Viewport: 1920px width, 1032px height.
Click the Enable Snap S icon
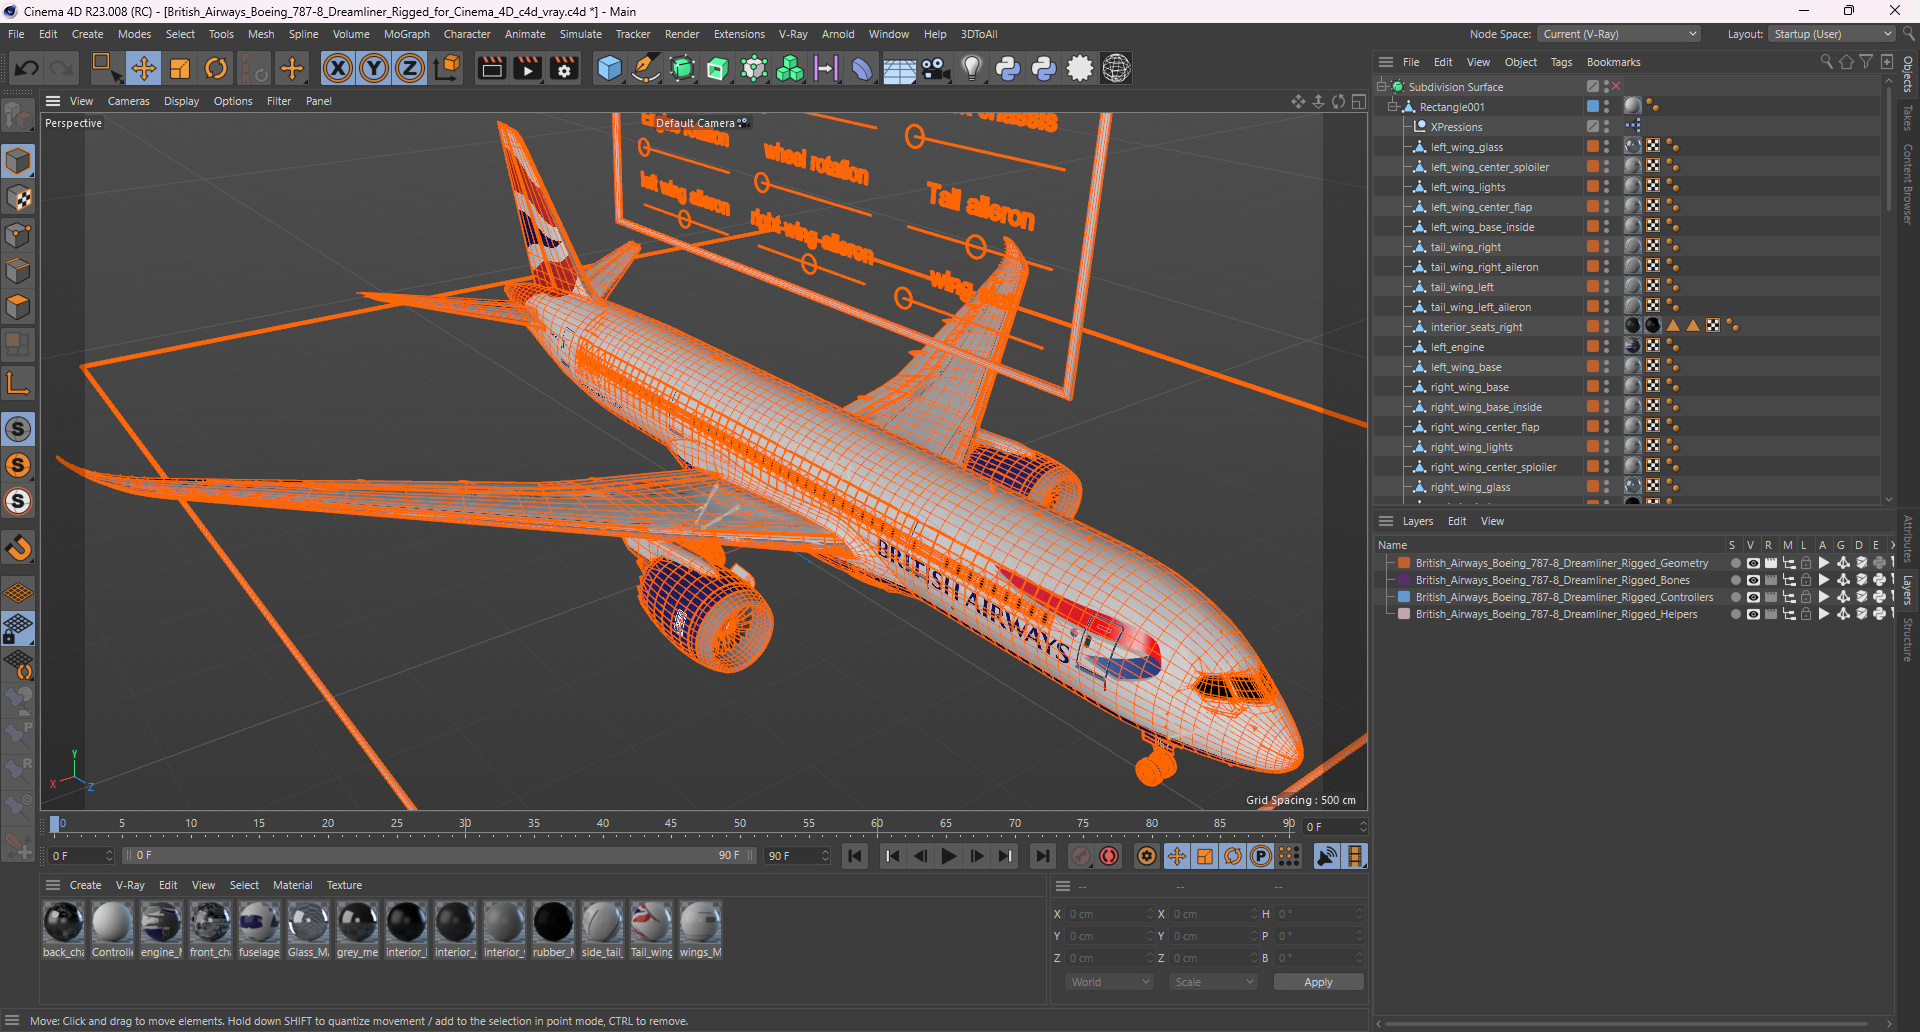[18, 429]
